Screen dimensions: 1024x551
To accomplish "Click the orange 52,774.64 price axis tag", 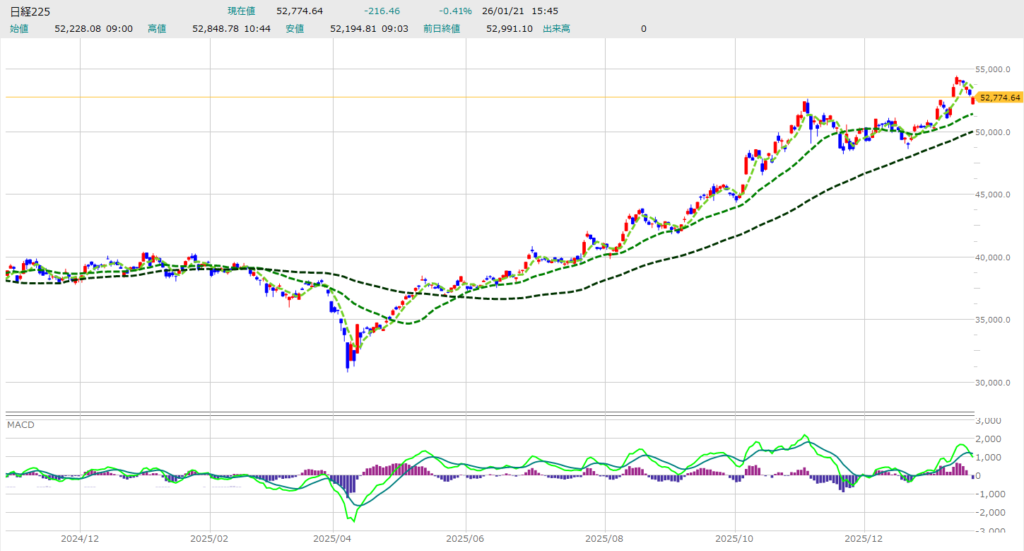I will pyautogui.click(x=999, y=97).
